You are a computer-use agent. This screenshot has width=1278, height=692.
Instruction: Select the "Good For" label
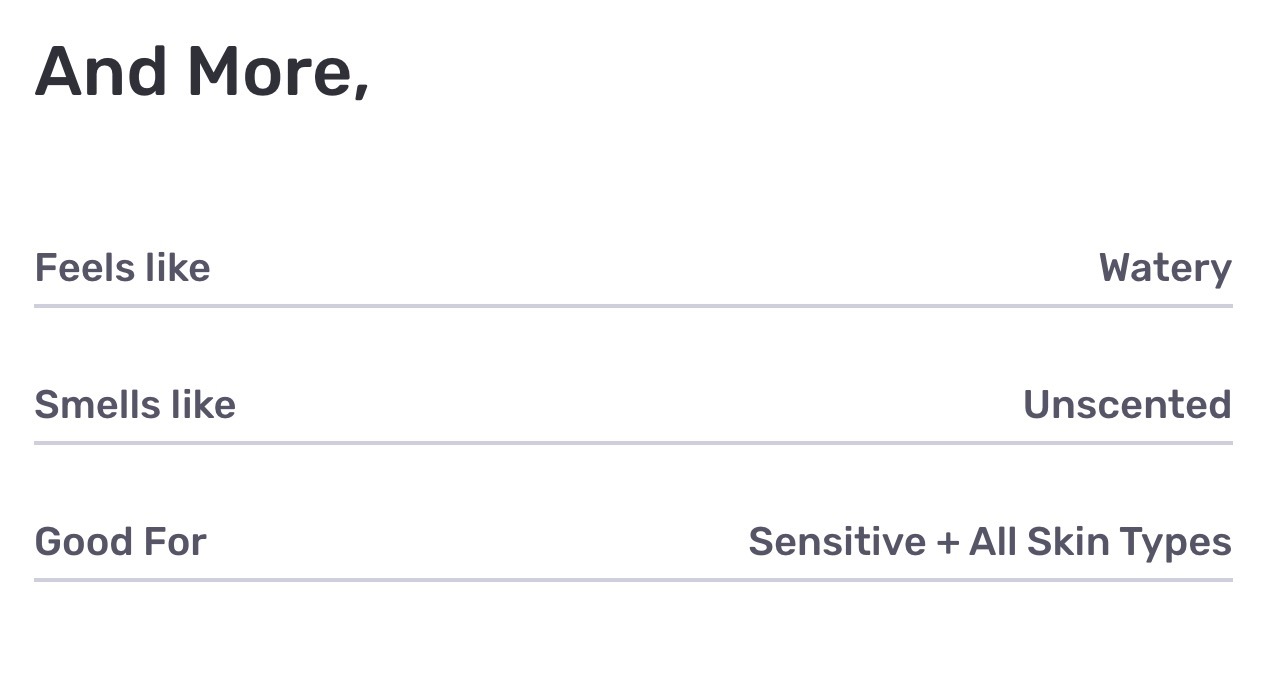coord(121,542)
